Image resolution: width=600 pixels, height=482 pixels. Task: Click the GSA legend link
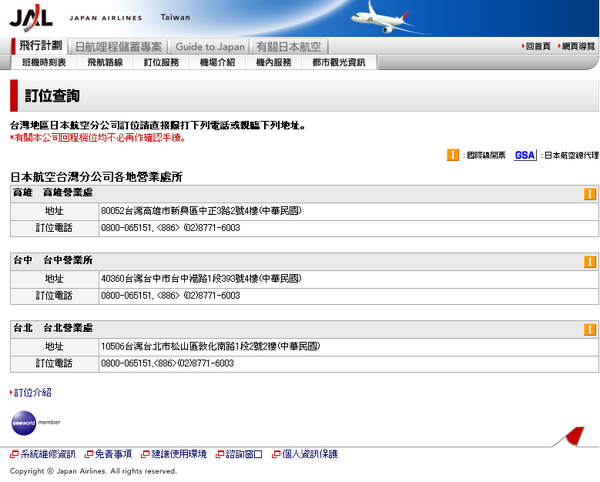[525, 155]
